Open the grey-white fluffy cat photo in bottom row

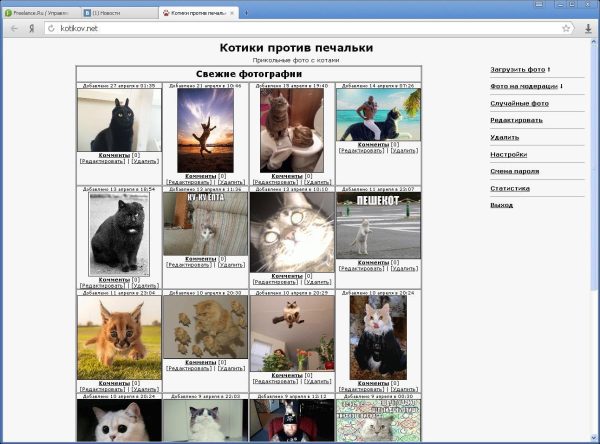pos(205,420)
